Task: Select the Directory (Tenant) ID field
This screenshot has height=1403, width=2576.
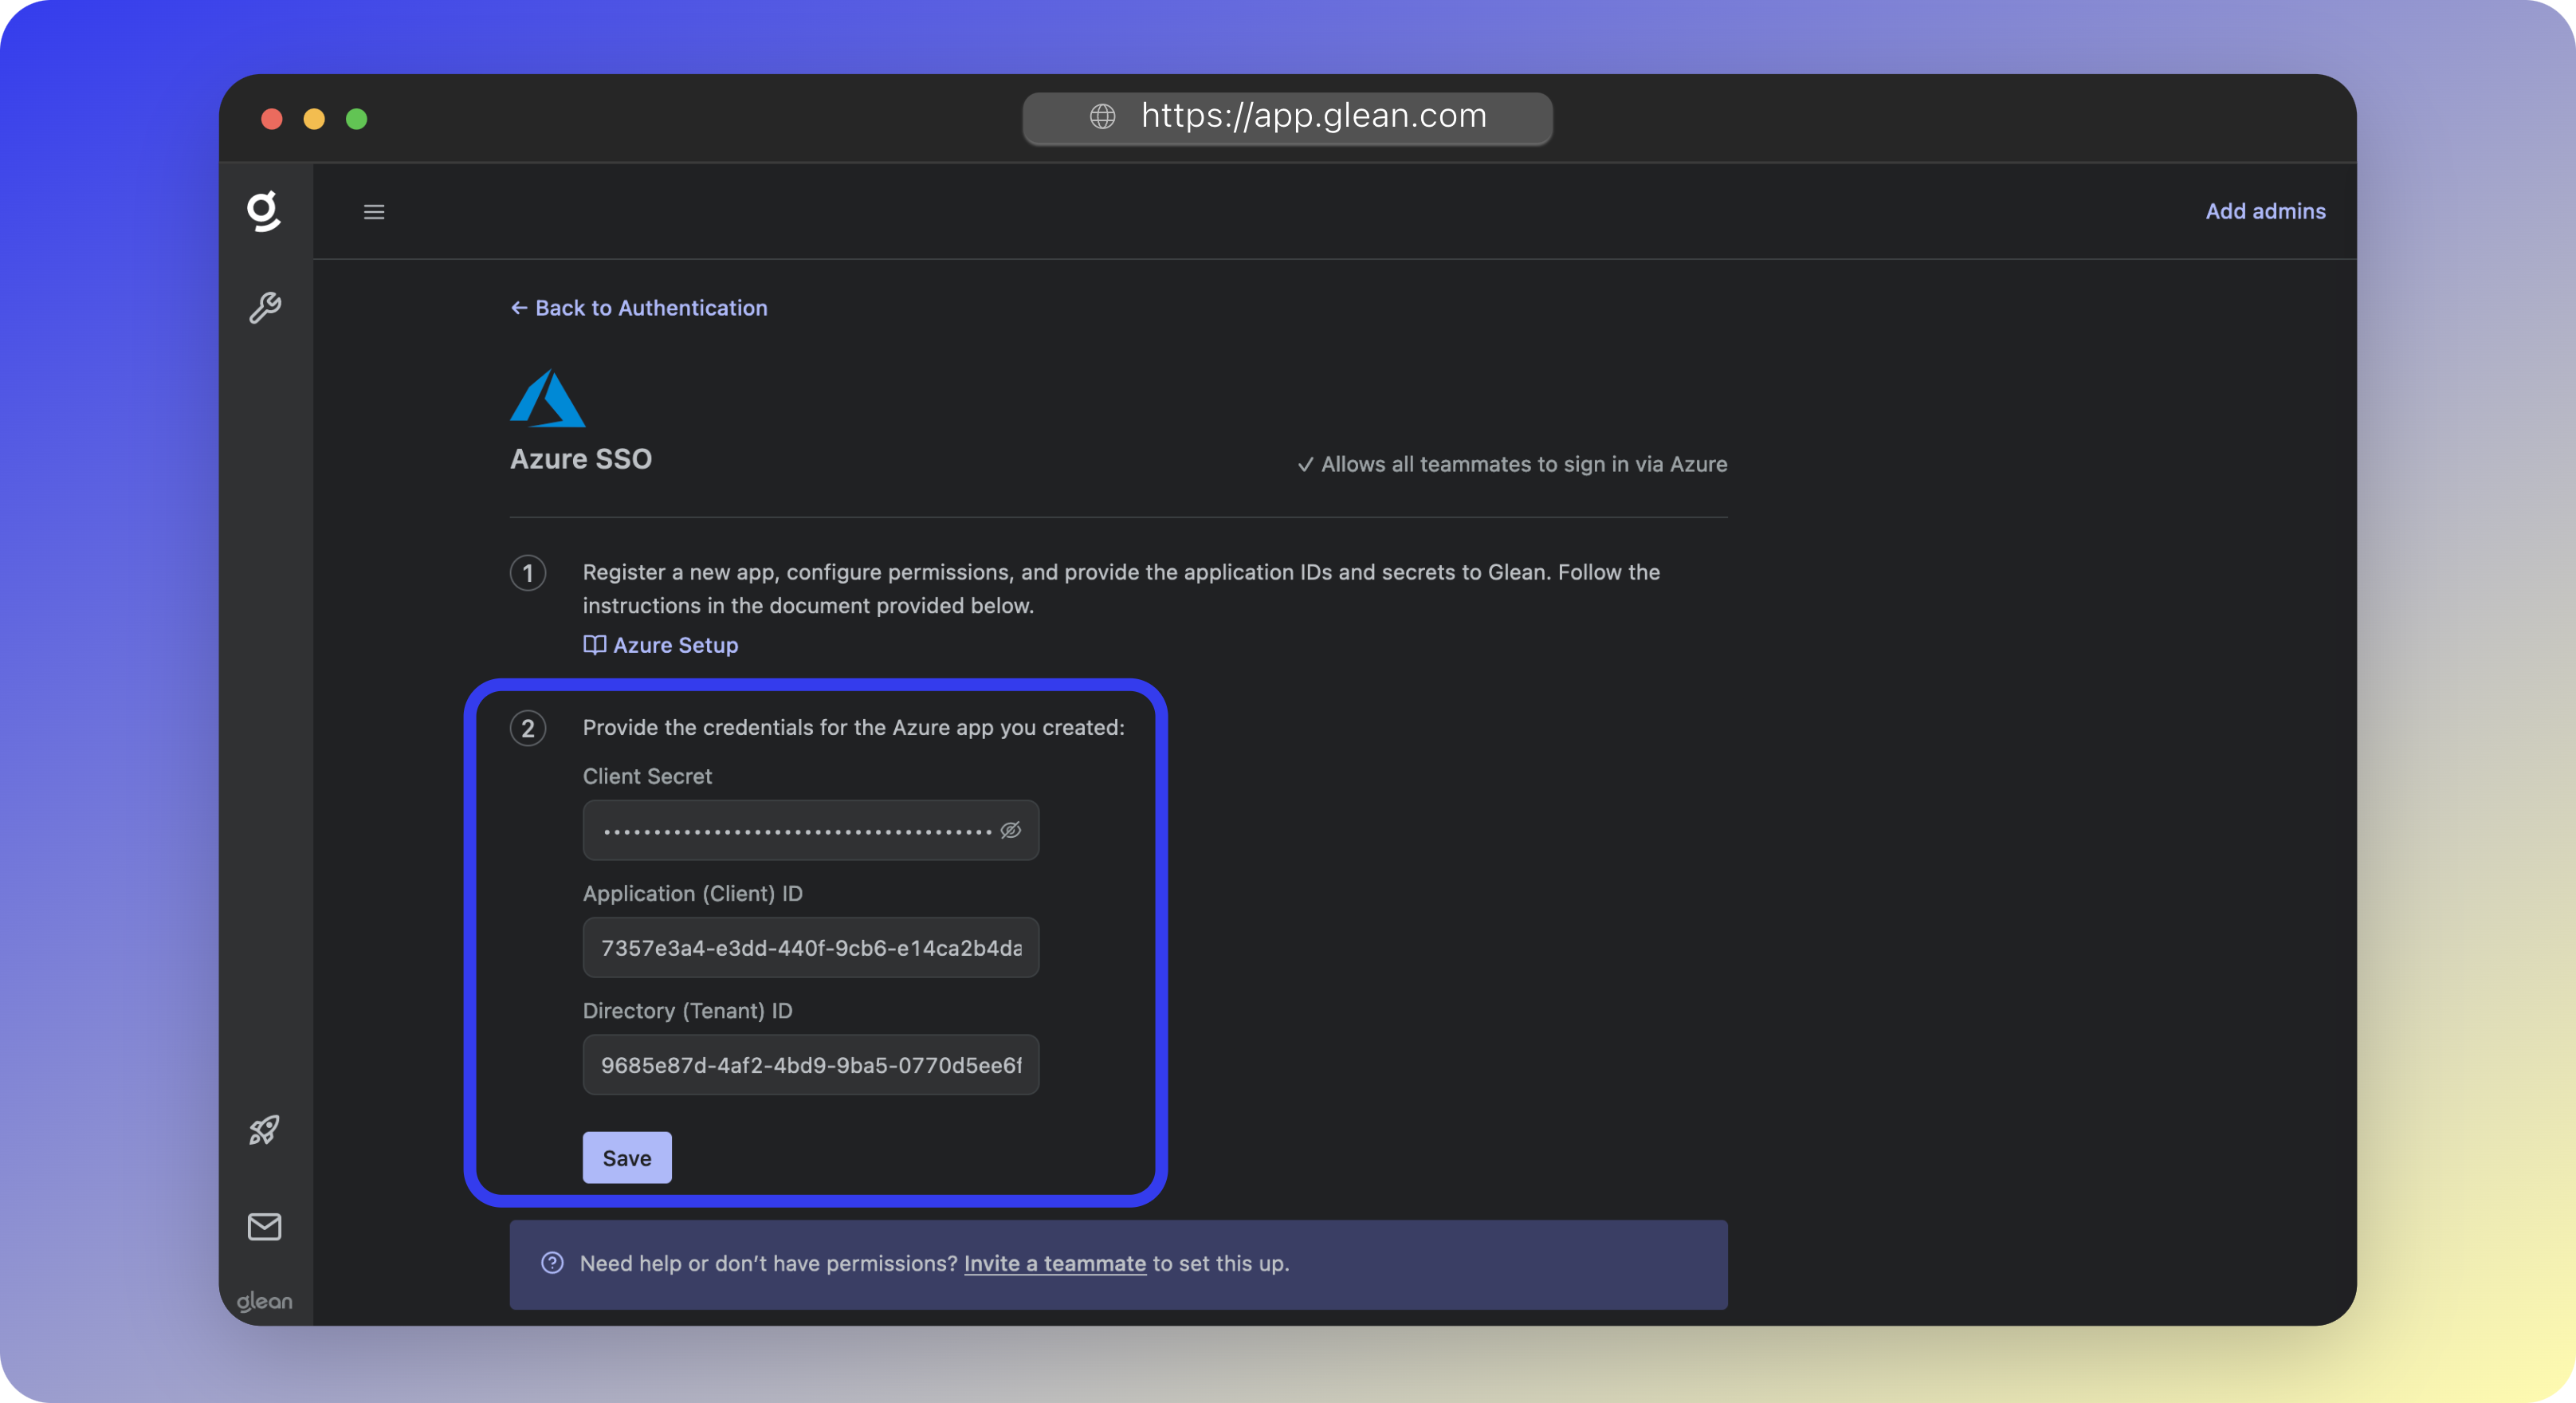Action: pos(810,1065)
